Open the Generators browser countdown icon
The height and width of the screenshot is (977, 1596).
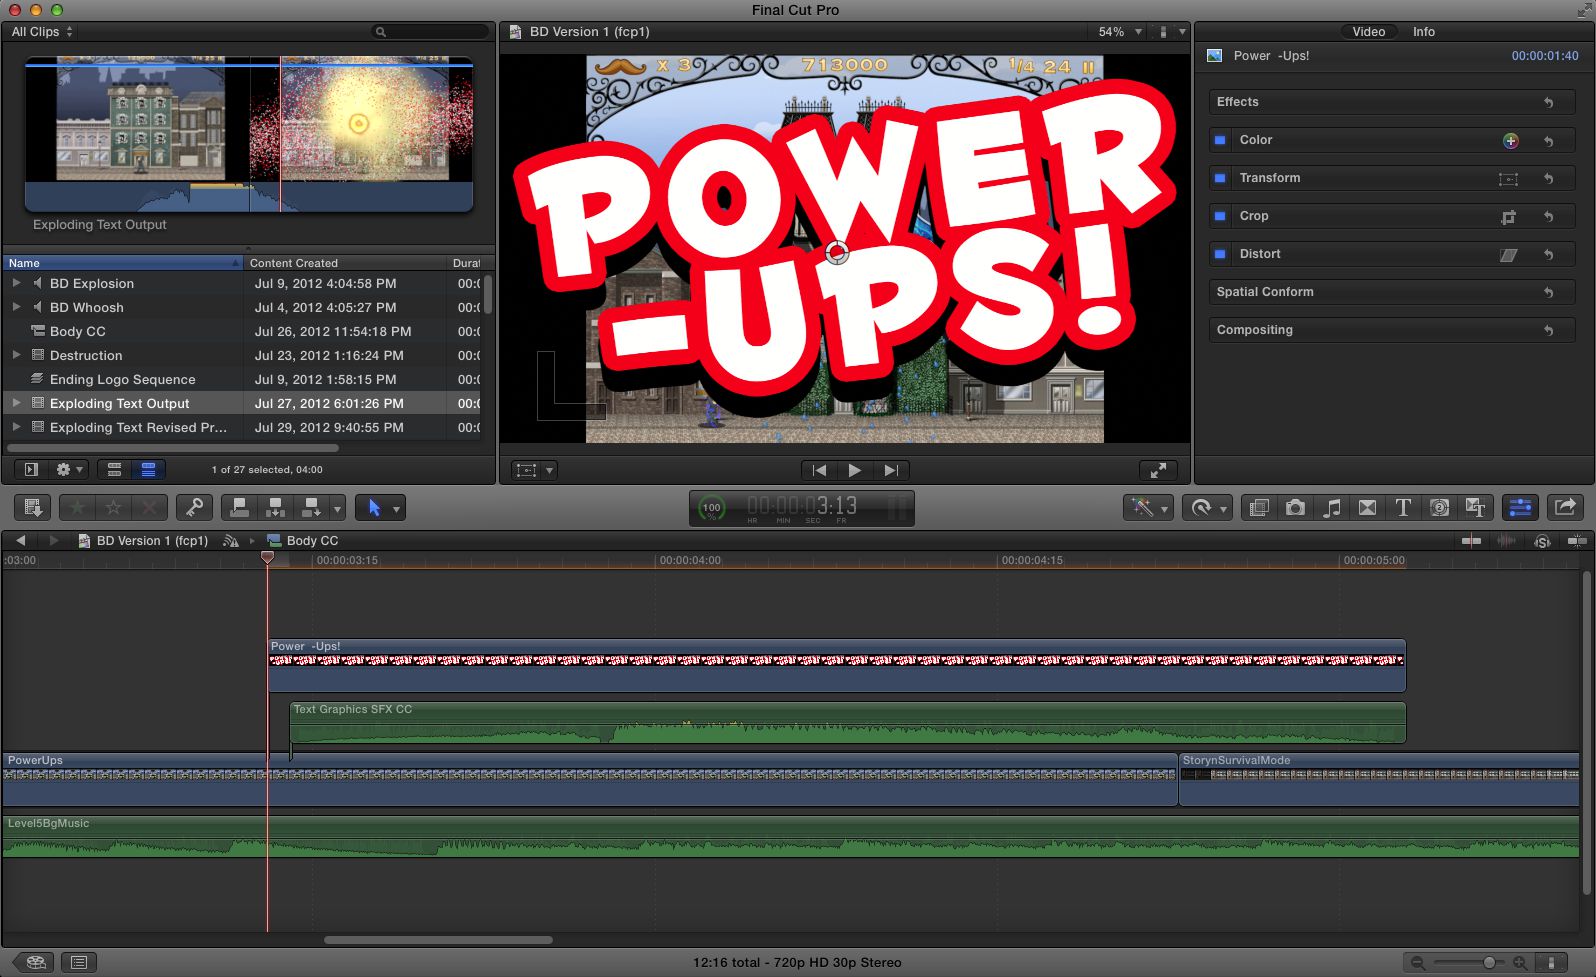pyautogui.click(x=1439, y=508)
